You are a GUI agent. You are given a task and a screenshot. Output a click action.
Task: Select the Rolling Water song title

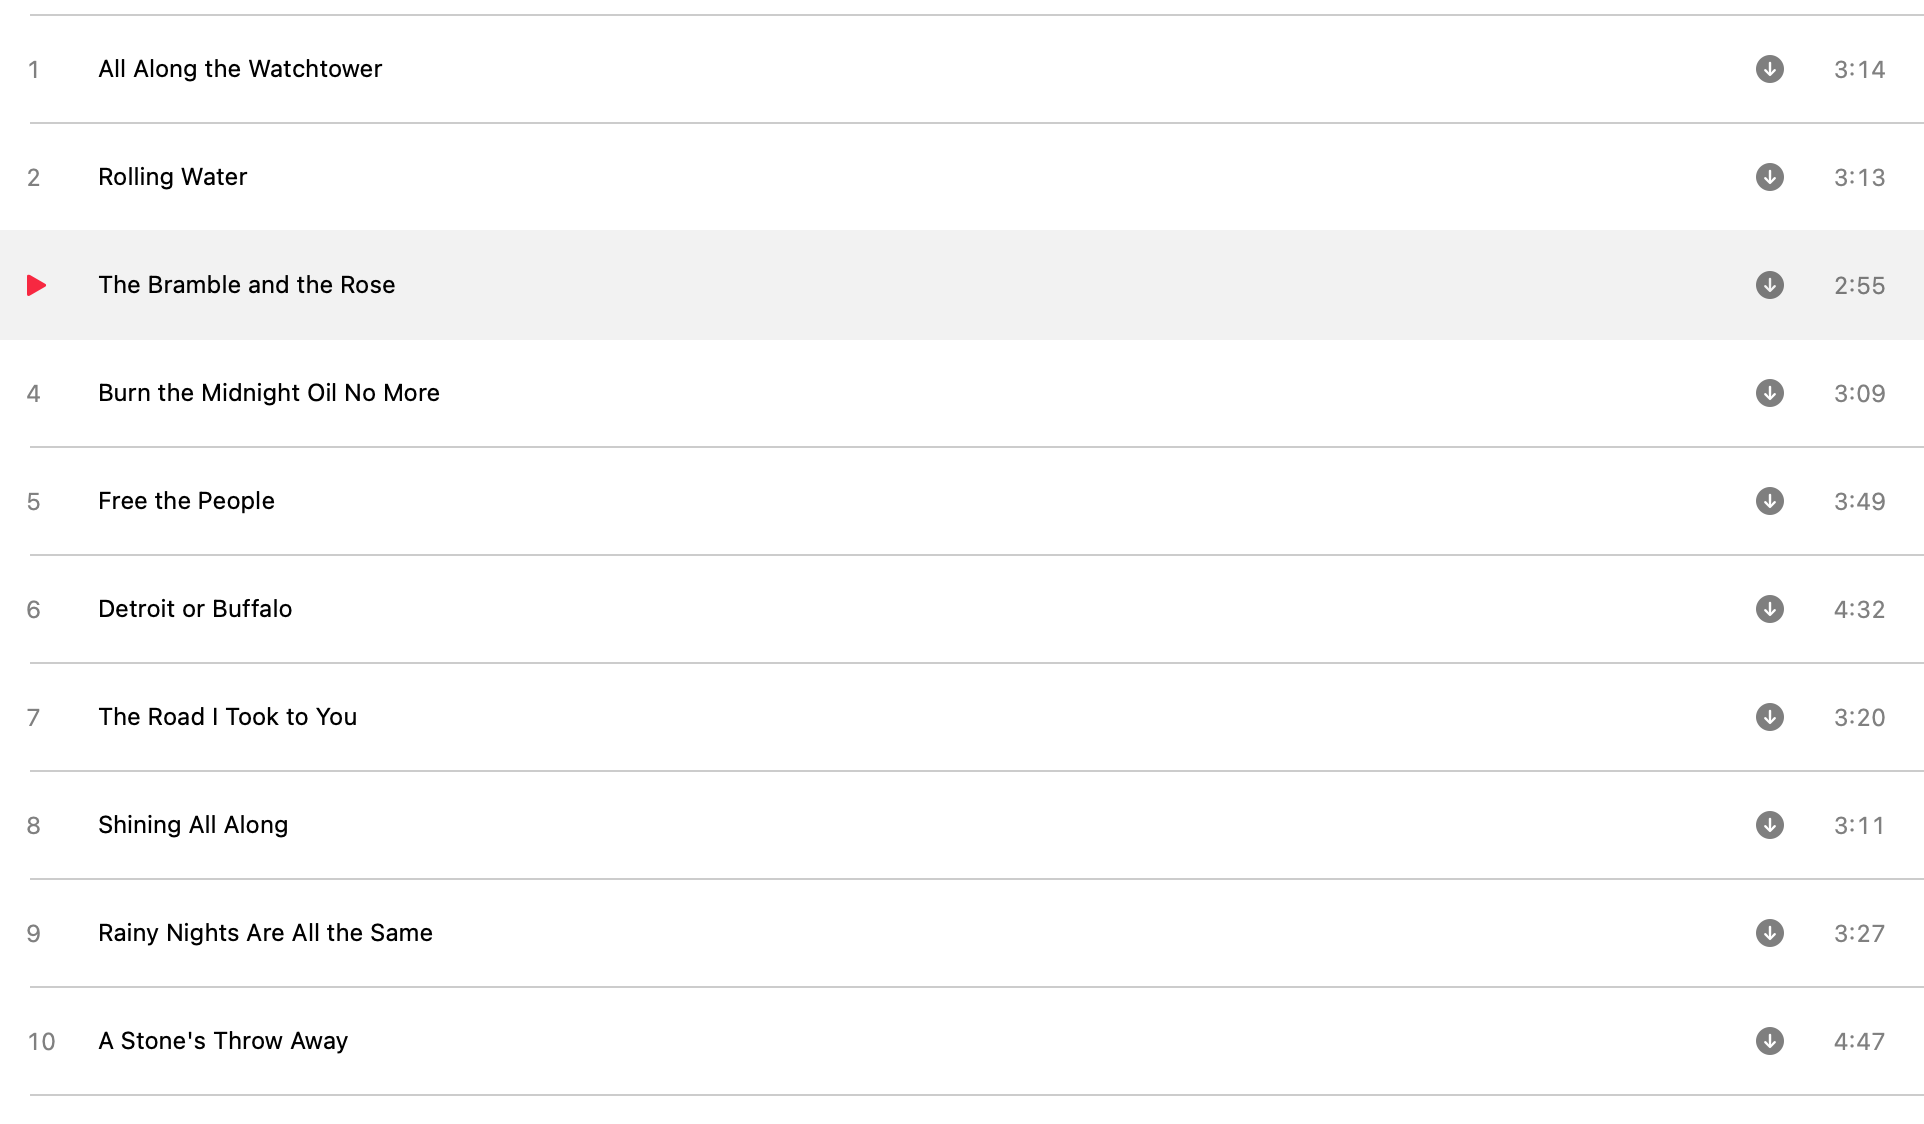tap(172, 177)
